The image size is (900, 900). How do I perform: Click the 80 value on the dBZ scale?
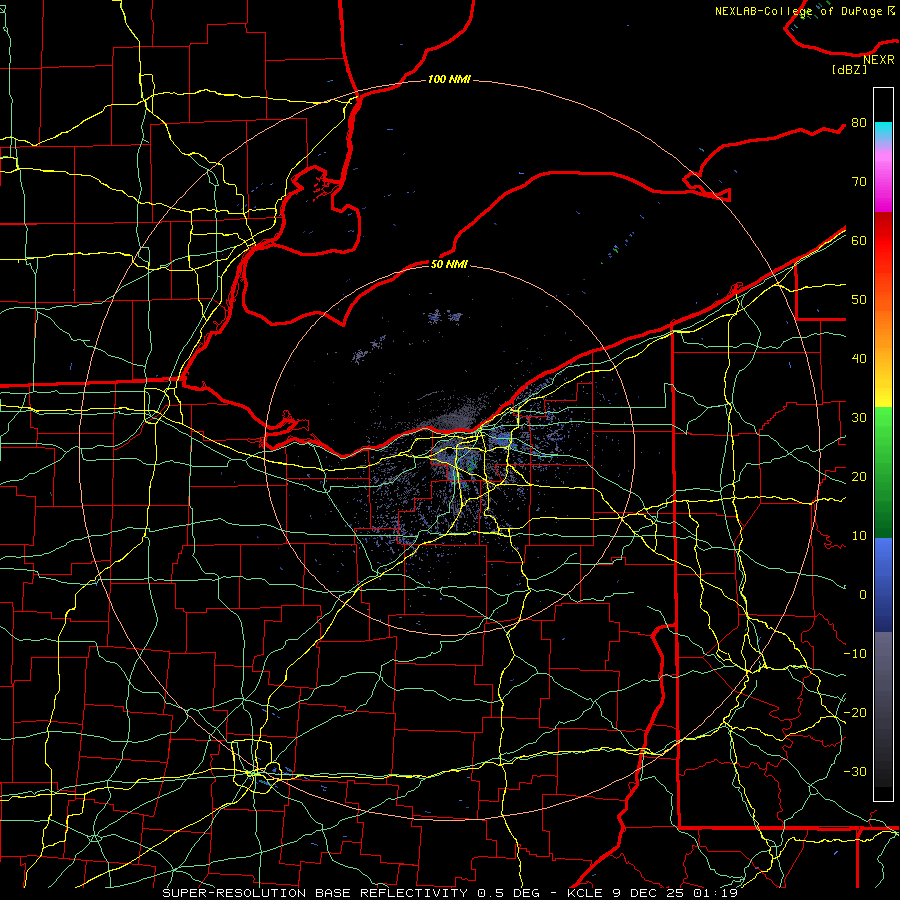click(x=859, y=122)
